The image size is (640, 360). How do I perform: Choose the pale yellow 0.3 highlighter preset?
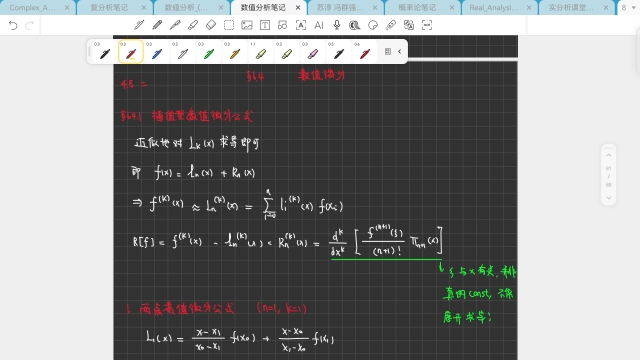(287, 52)
